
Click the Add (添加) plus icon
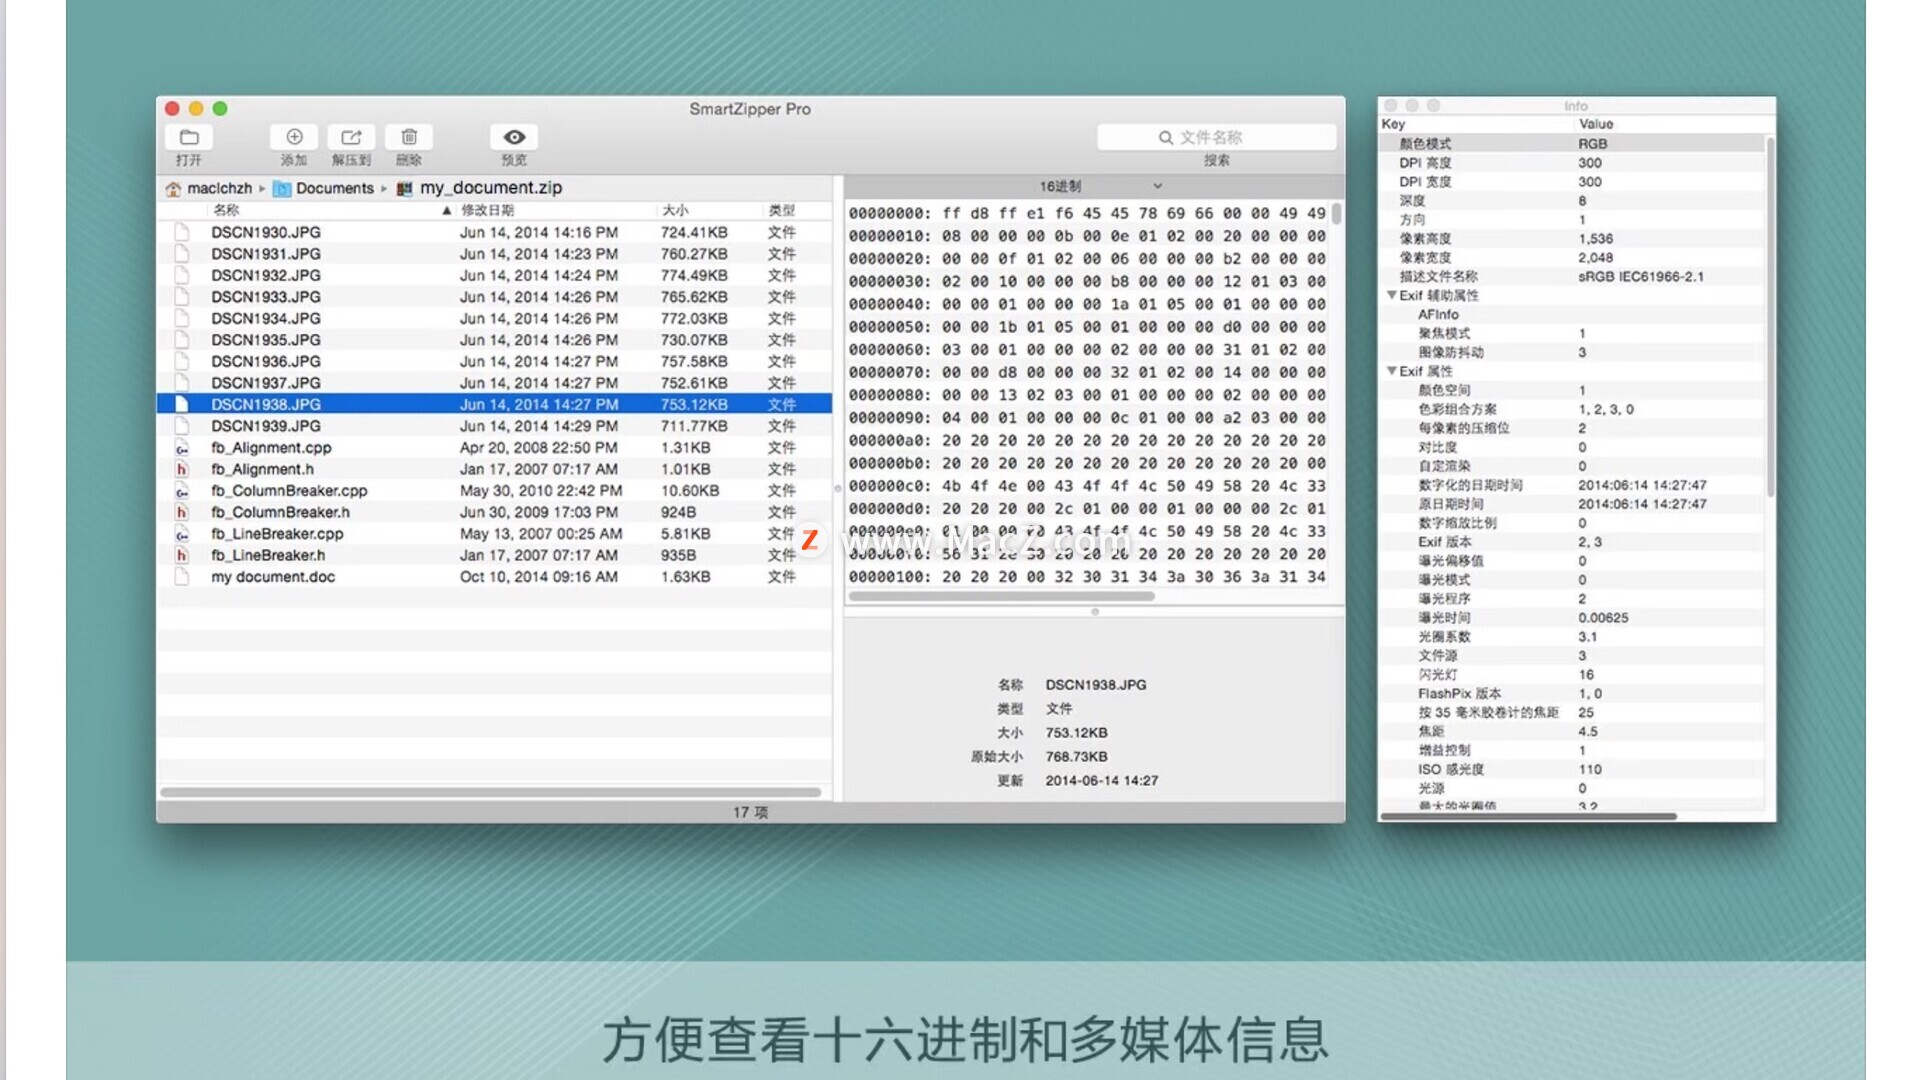[x=294, y=137]
